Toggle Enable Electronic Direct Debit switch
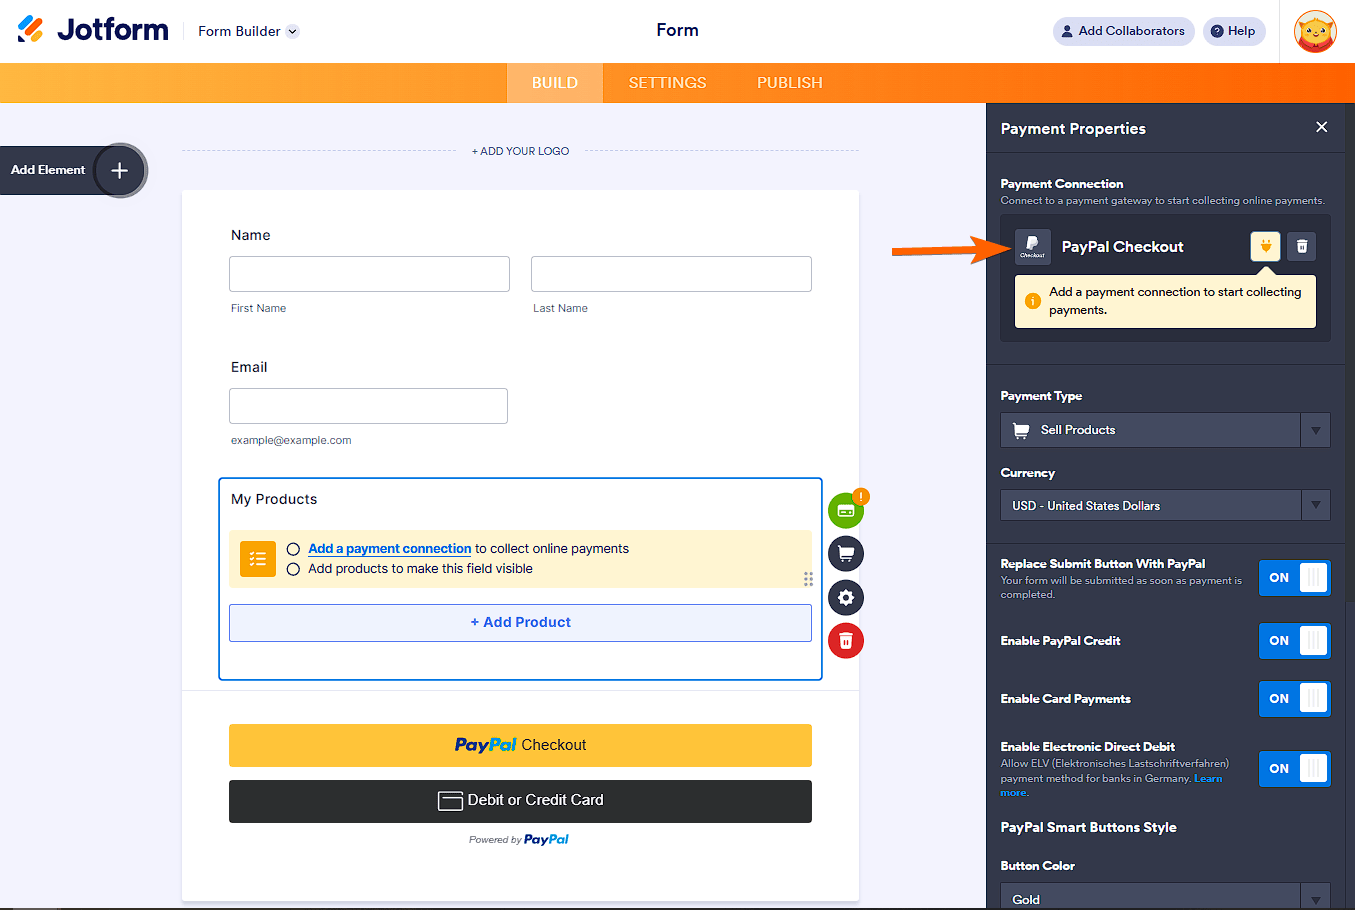 [x=1294, y=769]
